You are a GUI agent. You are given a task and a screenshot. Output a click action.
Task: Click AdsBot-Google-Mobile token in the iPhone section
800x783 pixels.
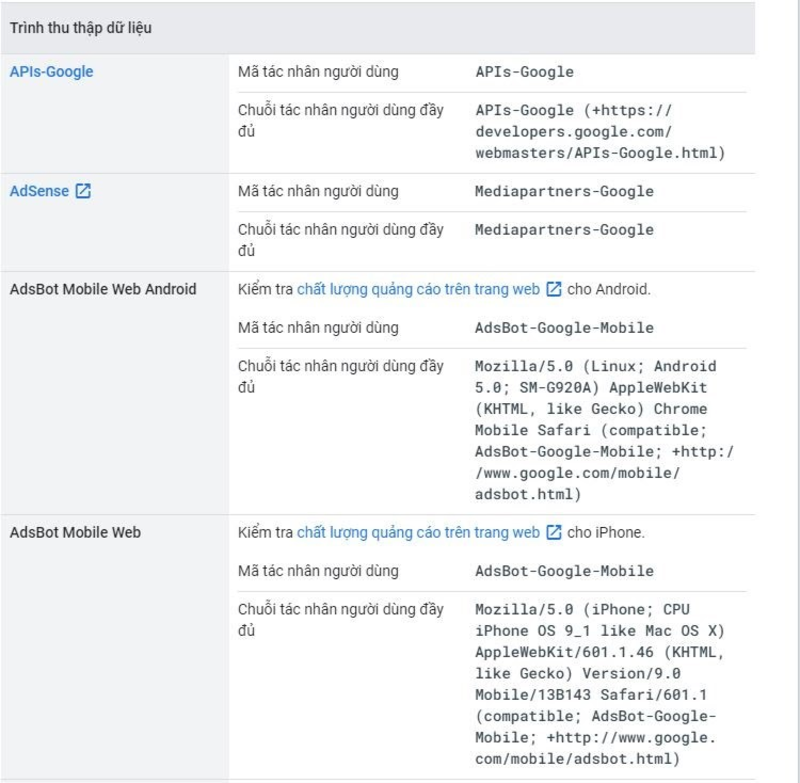point(564,571)
